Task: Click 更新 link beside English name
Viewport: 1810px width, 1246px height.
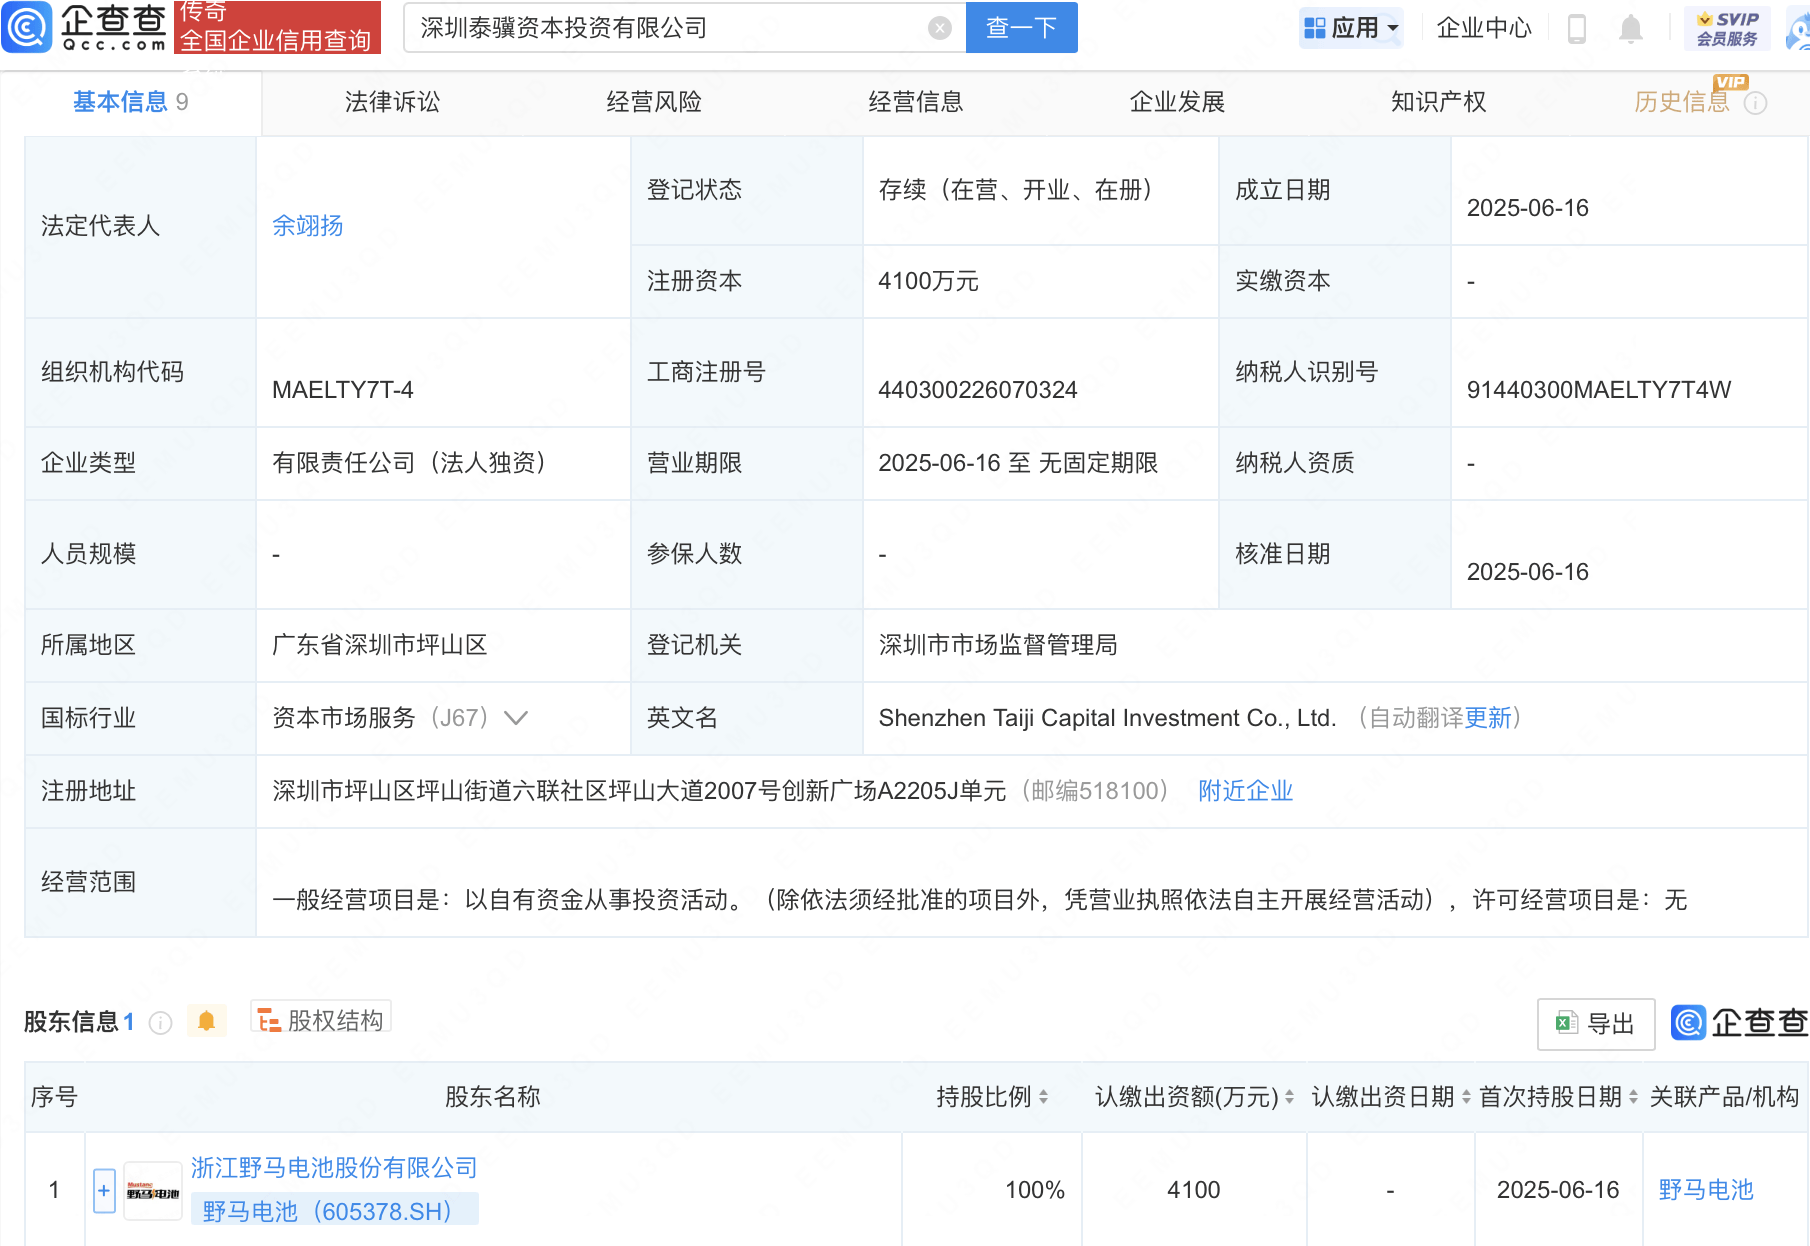Action: click(1488, 718)
